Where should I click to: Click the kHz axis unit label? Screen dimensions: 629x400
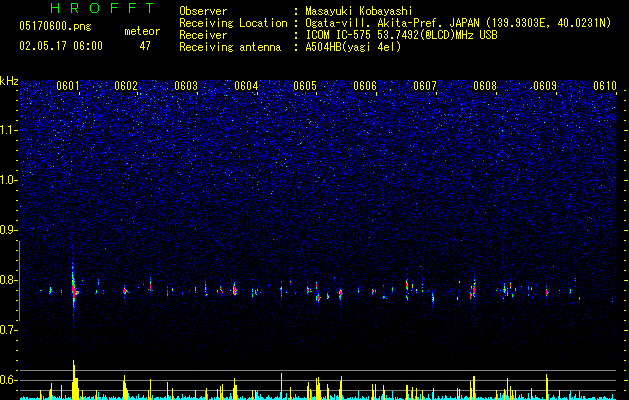9,81
